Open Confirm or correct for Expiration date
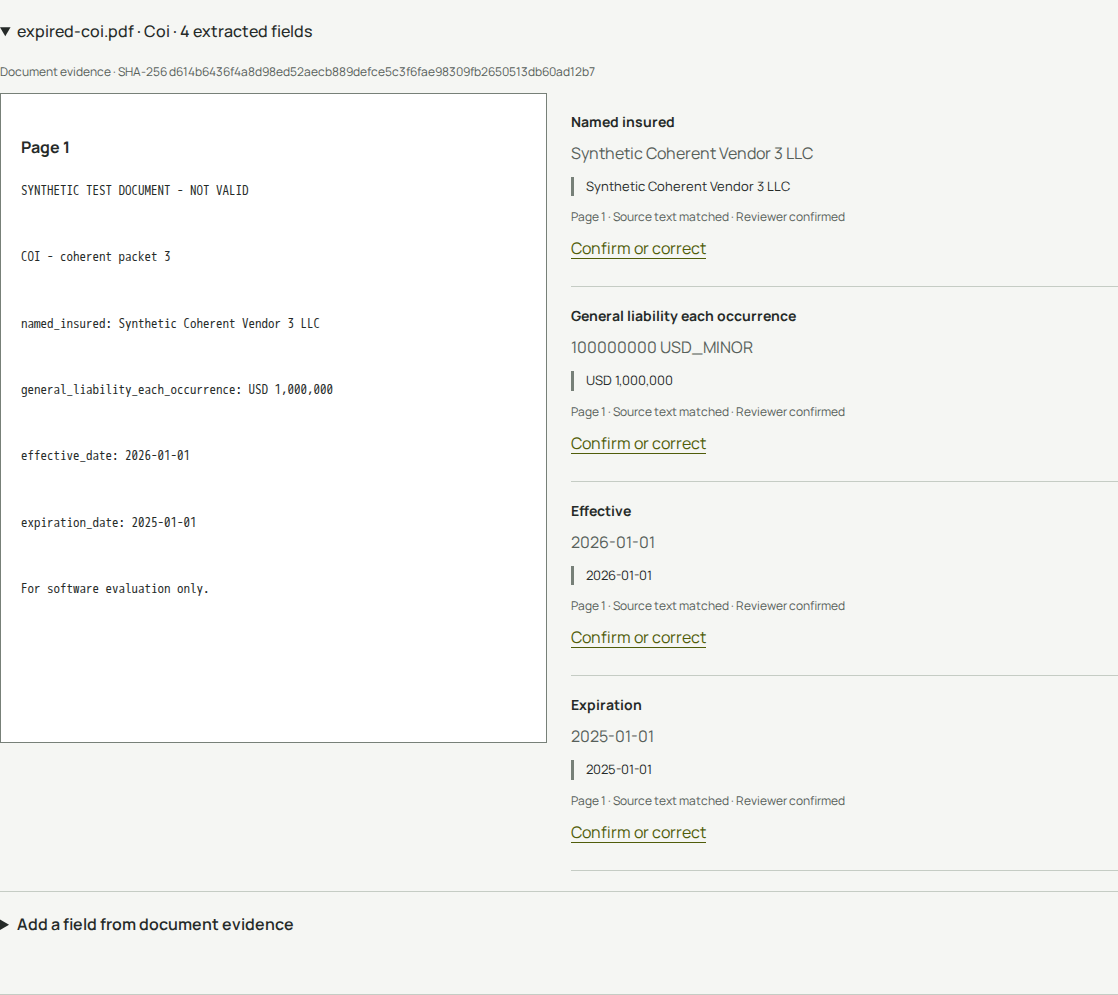 click(x=638, y=832)
